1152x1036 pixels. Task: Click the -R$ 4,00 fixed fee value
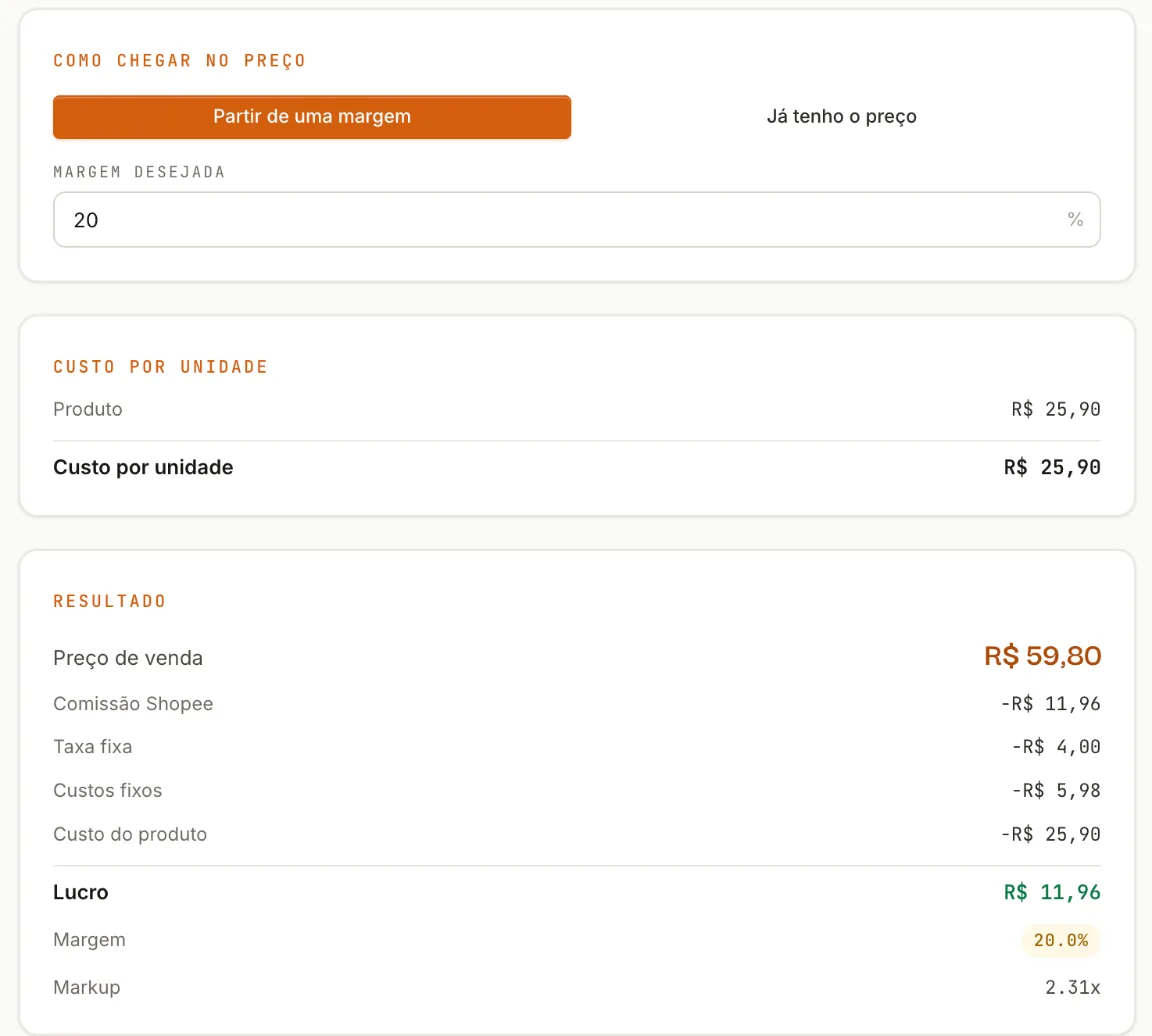pyautogui.click(x=1056, y=747)
